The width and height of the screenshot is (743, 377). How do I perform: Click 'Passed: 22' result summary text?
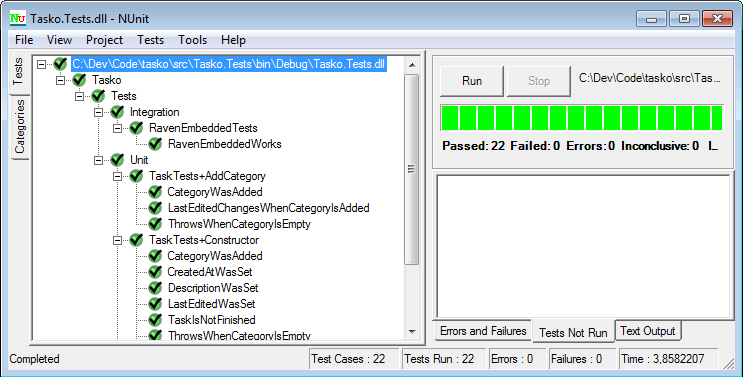pyautogui.click(x=473, y=146)
